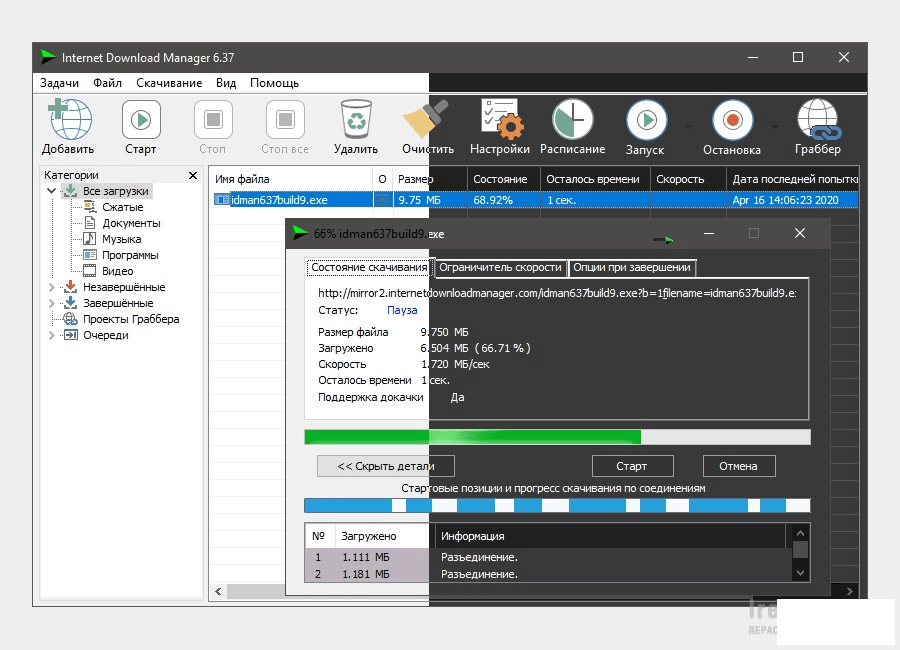Sort by Имя файла column header

coord(291,179)
